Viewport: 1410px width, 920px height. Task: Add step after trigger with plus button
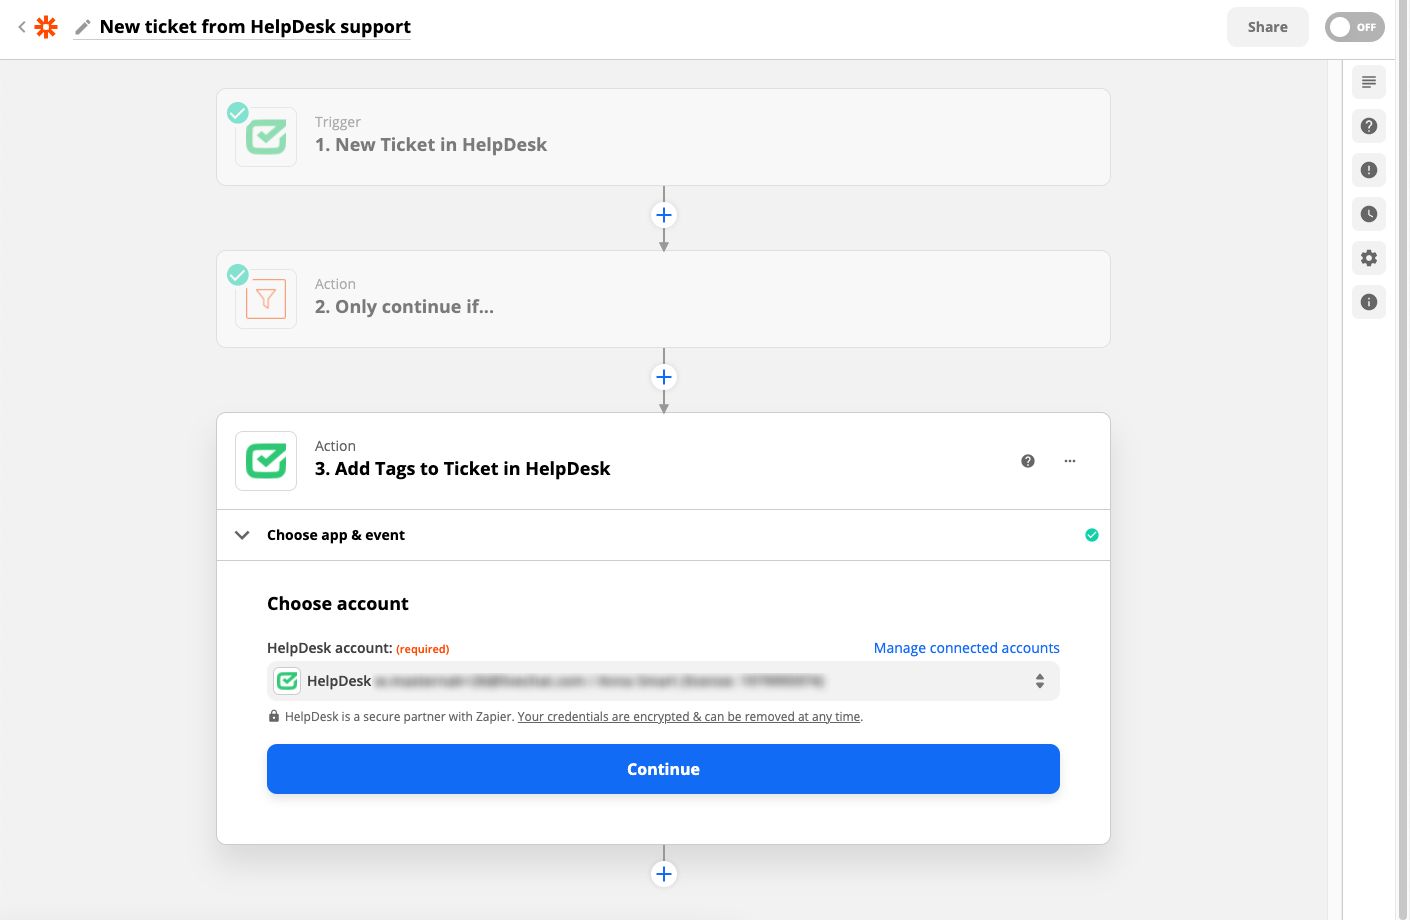pyautogui.click(x=663, y=215)
